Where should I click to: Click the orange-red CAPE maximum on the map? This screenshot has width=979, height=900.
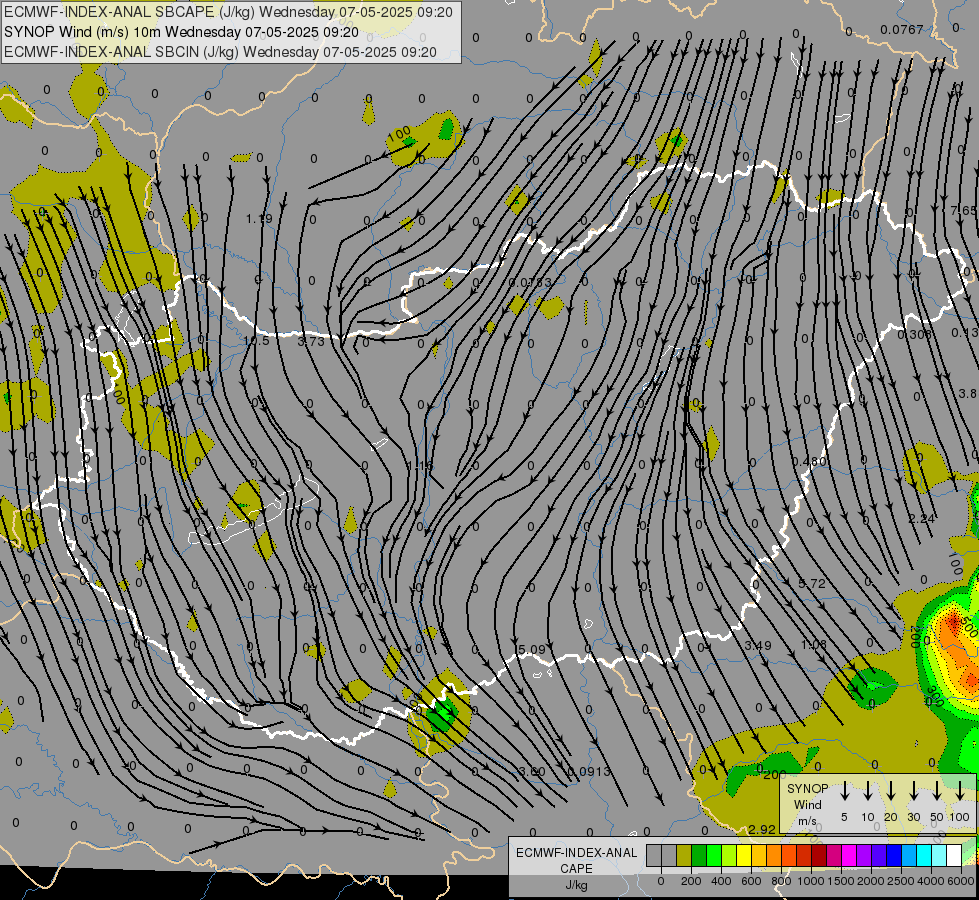tap(953, 623)
